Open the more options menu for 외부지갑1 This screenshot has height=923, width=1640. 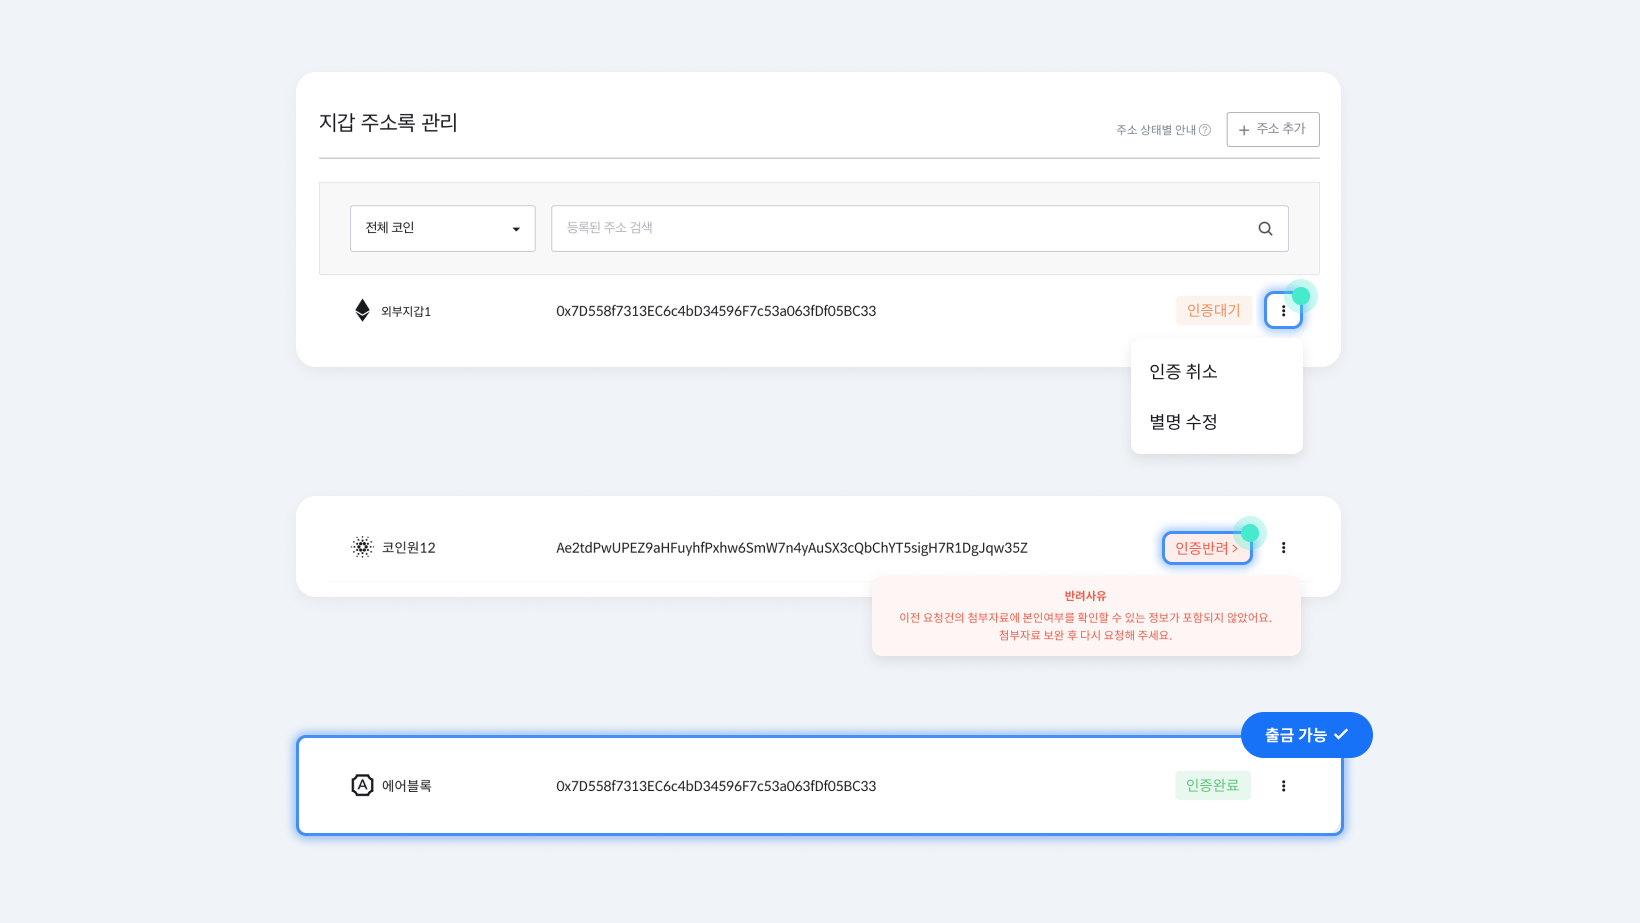pos(1283,311)
